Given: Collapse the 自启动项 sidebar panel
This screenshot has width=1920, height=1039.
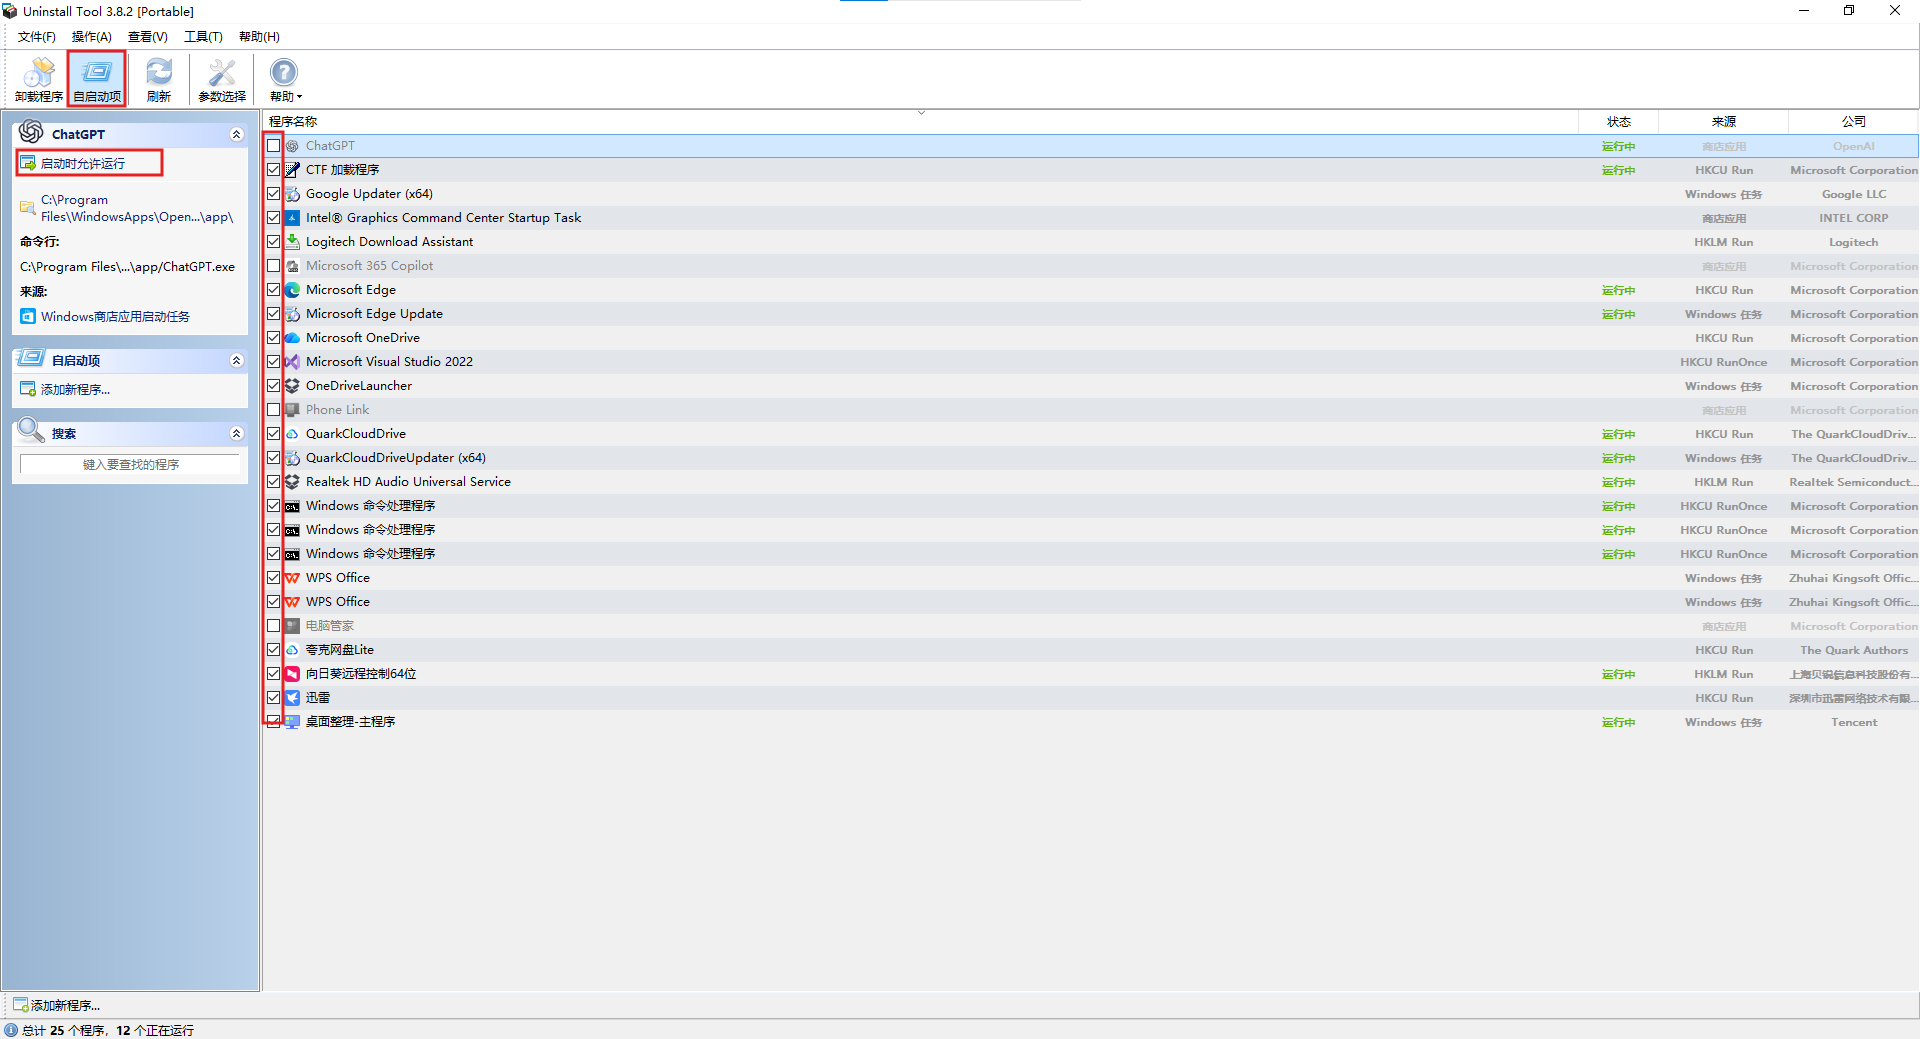Looking at the screenshot, I should pos(237,360).
